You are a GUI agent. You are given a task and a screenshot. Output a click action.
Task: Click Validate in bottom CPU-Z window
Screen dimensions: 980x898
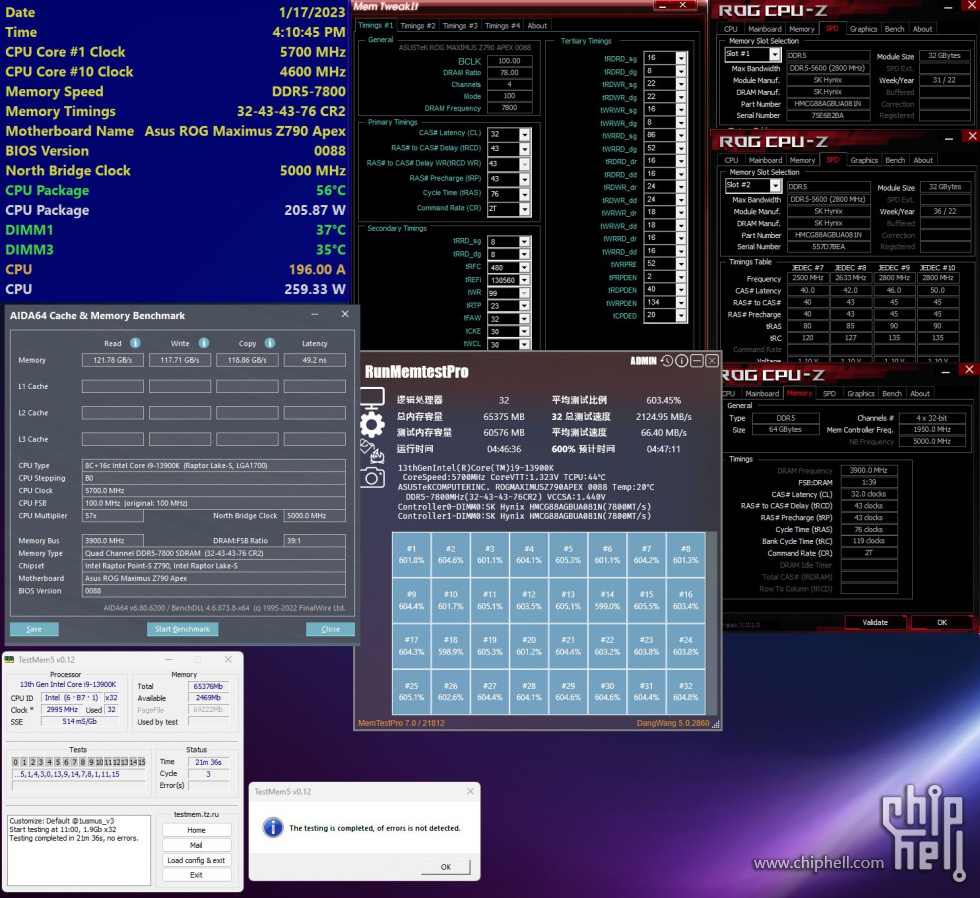pyautogui.click(x=875, y=622)
